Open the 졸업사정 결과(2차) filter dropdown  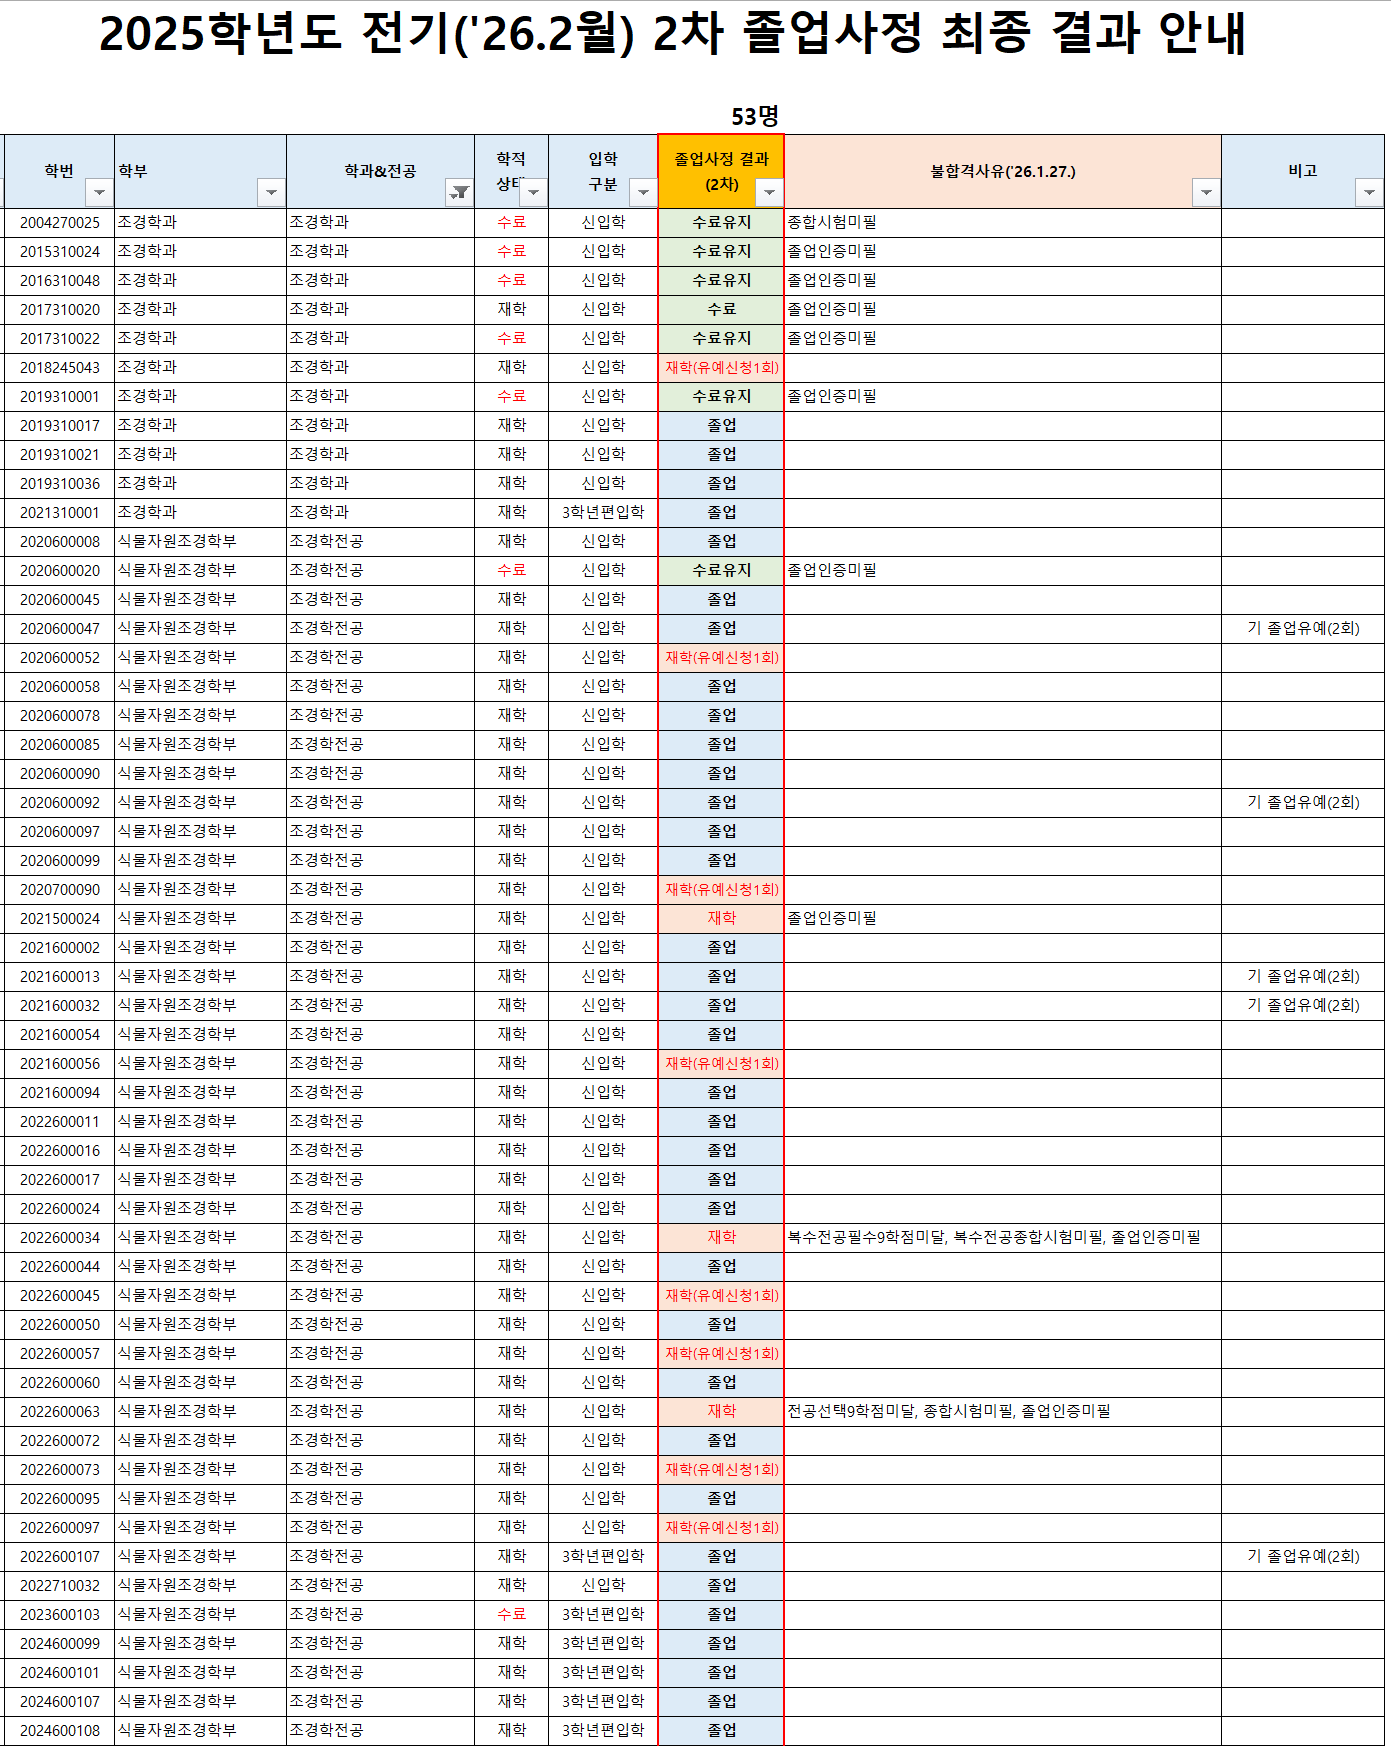tap(768, 192)
